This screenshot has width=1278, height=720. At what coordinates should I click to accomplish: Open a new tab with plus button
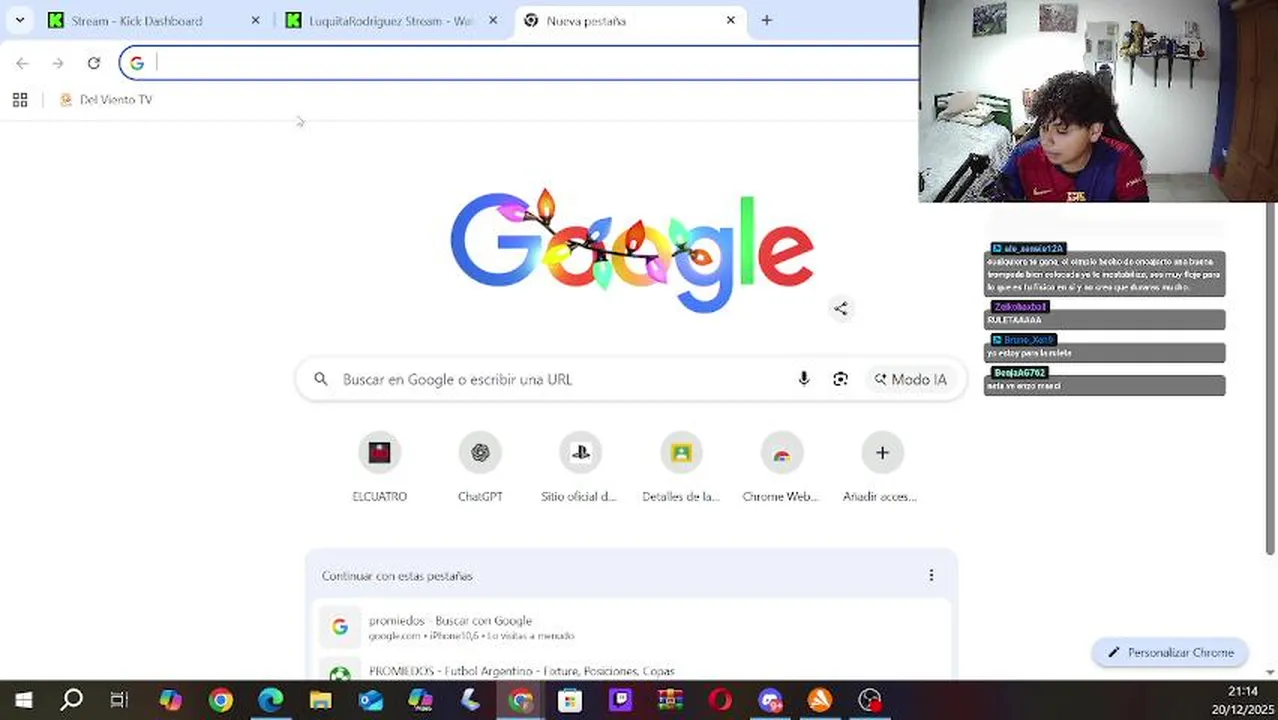tap(766, 20)
